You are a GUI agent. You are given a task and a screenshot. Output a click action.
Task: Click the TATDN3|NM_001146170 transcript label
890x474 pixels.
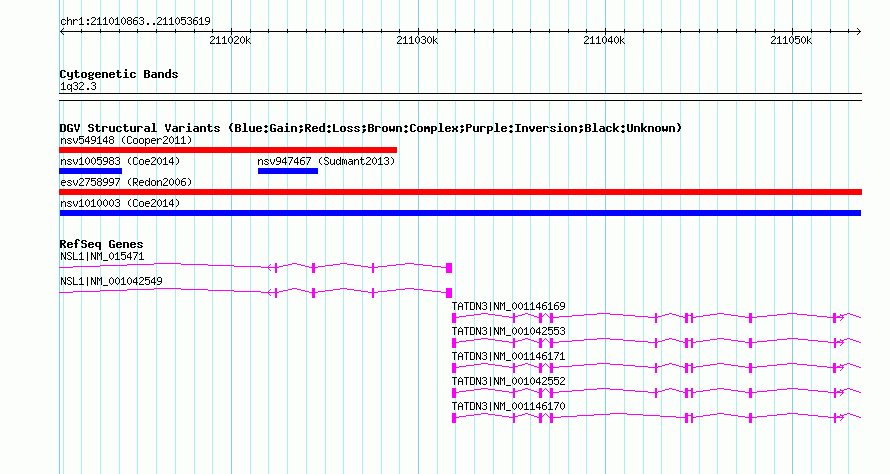509,406
